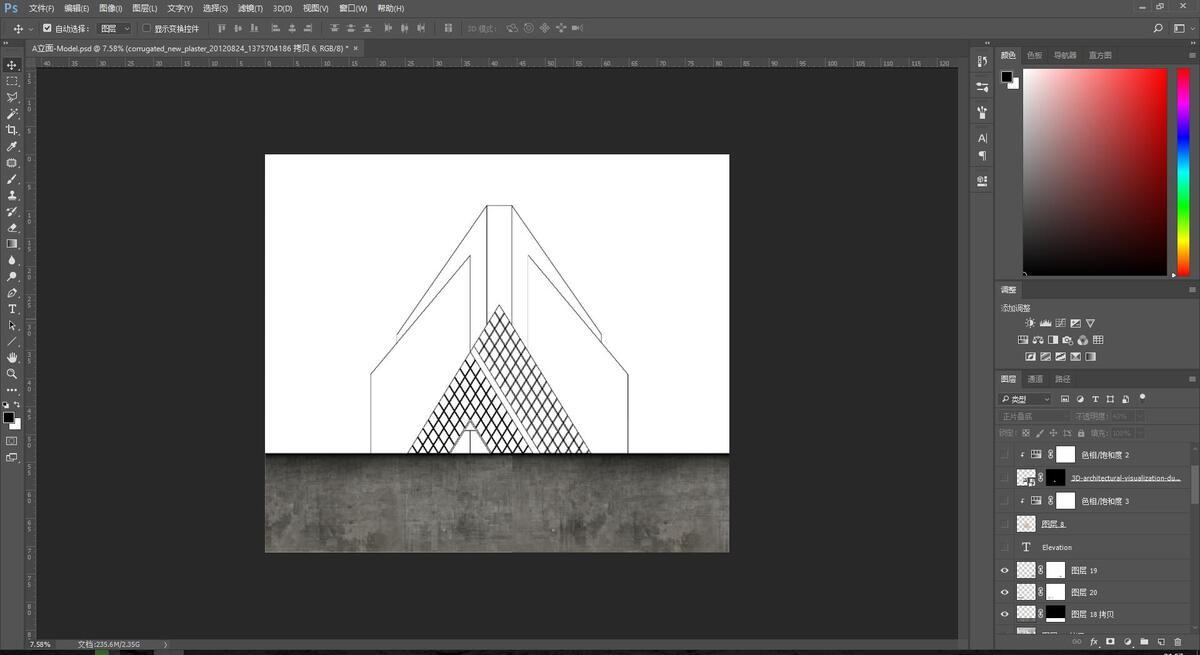The height and width of the screenshot is (655, 1200).
Task: Select the Path Selection arrow tool
Action: [12, 325]
